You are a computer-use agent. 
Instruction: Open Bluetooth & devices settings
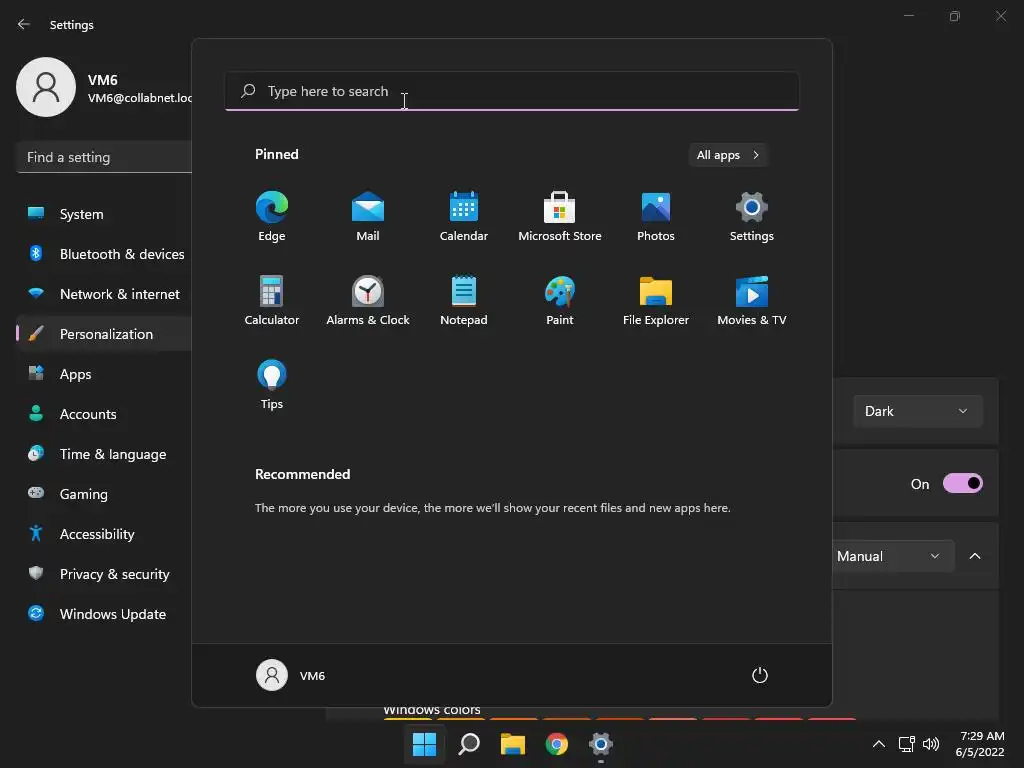pyautogui.click(x=104, y=254)
